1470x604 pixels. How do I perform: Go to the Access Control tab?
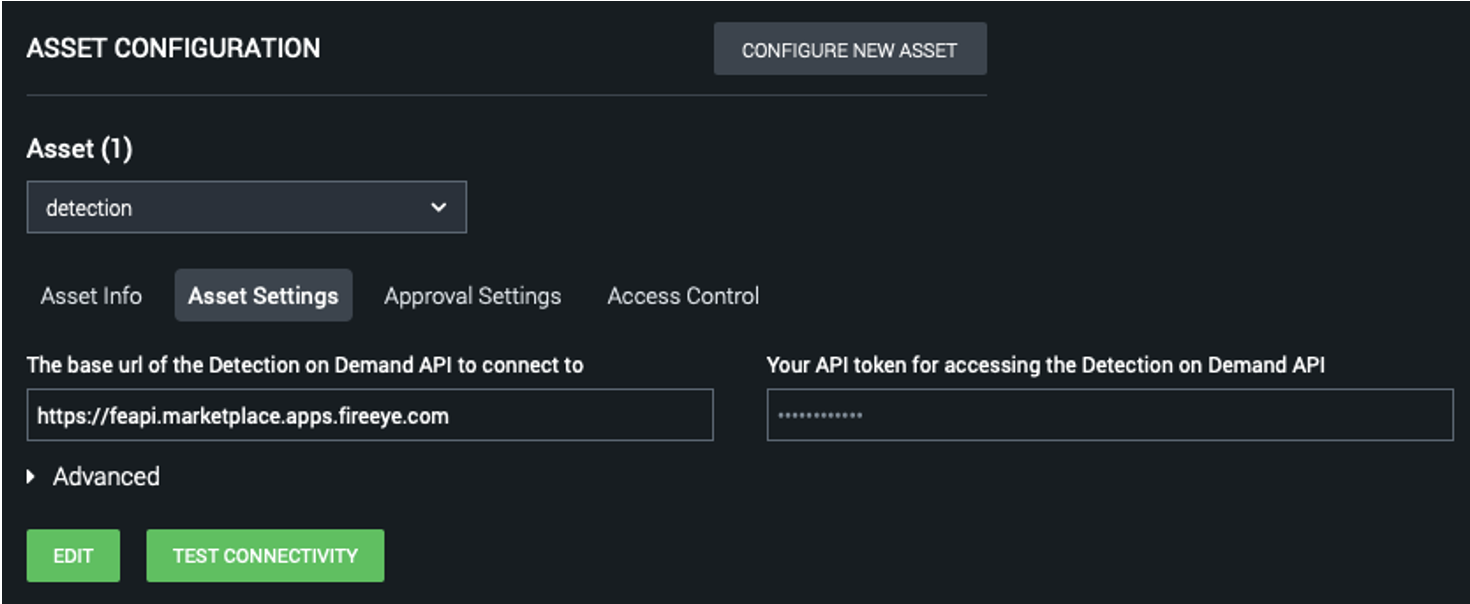point(683,296)
